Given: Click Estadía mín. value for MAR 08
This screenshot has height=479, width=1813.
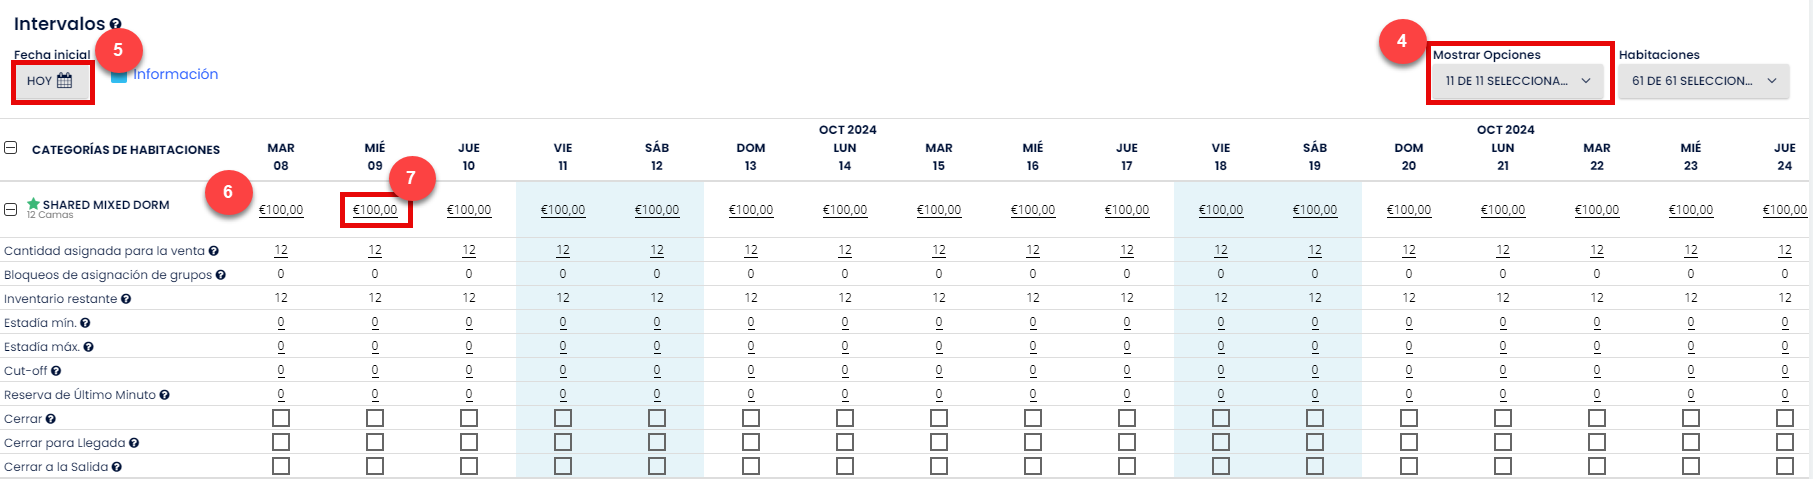Looking at the screenshot, I should (281, 322).
